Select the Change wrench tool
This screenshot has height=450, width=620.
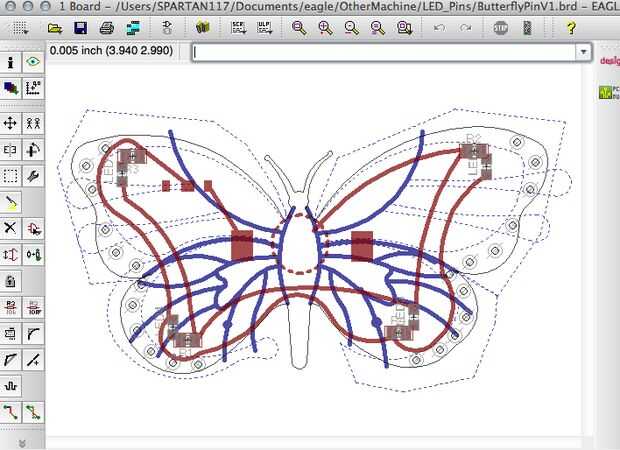(x=33, y=176)
